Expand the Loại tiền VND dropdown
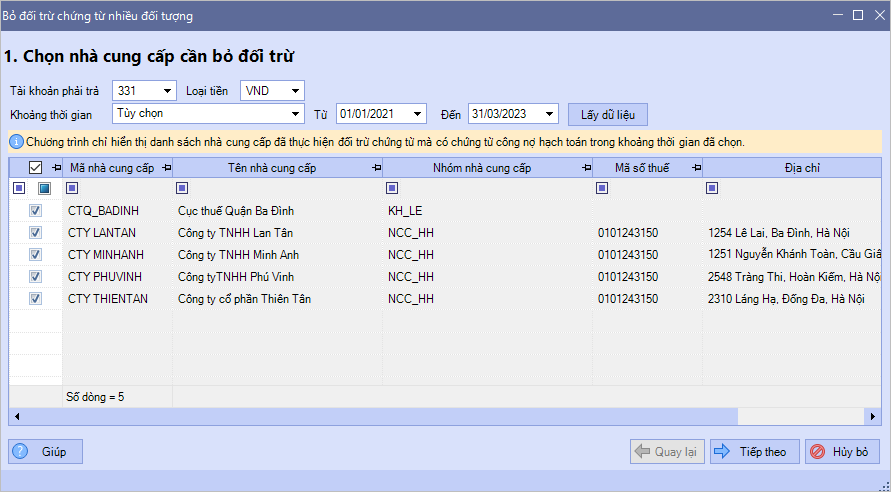The height and width of the screenshot is (492, 891). pyautogui.click(x=295, y=91)
